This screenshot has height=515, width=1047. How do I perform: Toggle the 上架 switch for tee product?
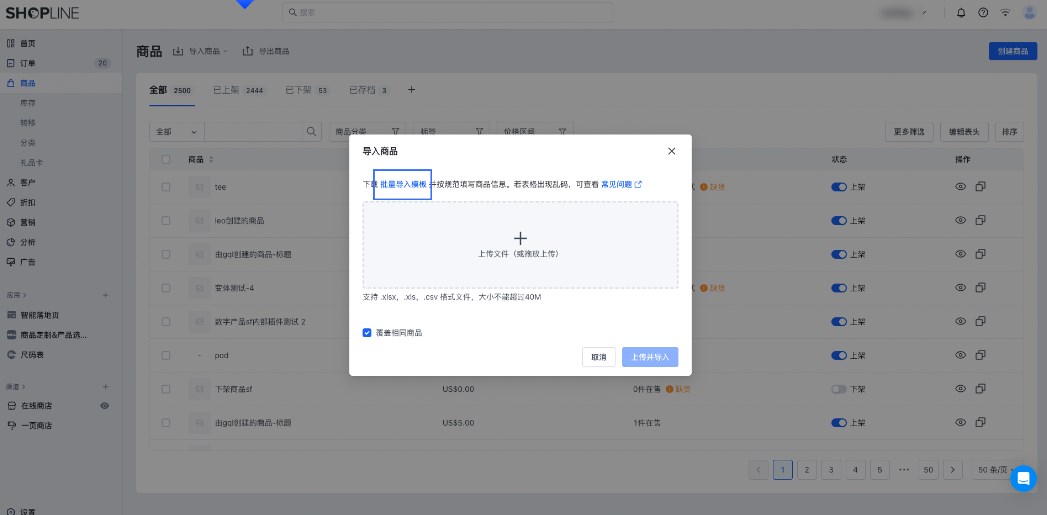pos(838,187)
